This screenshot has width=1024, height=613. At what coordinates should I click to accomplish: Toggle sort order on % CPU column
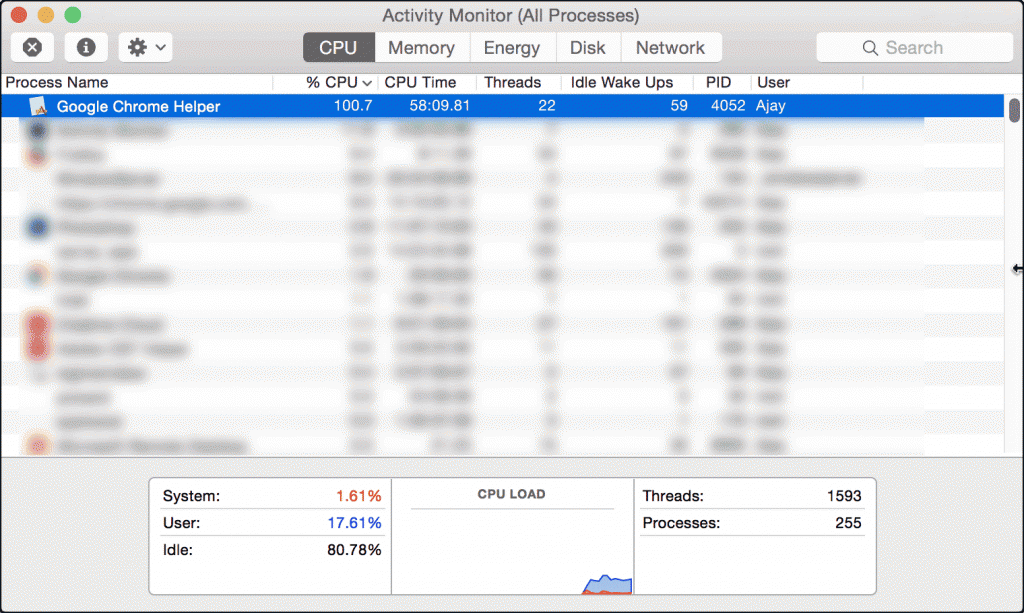(338, 82)
